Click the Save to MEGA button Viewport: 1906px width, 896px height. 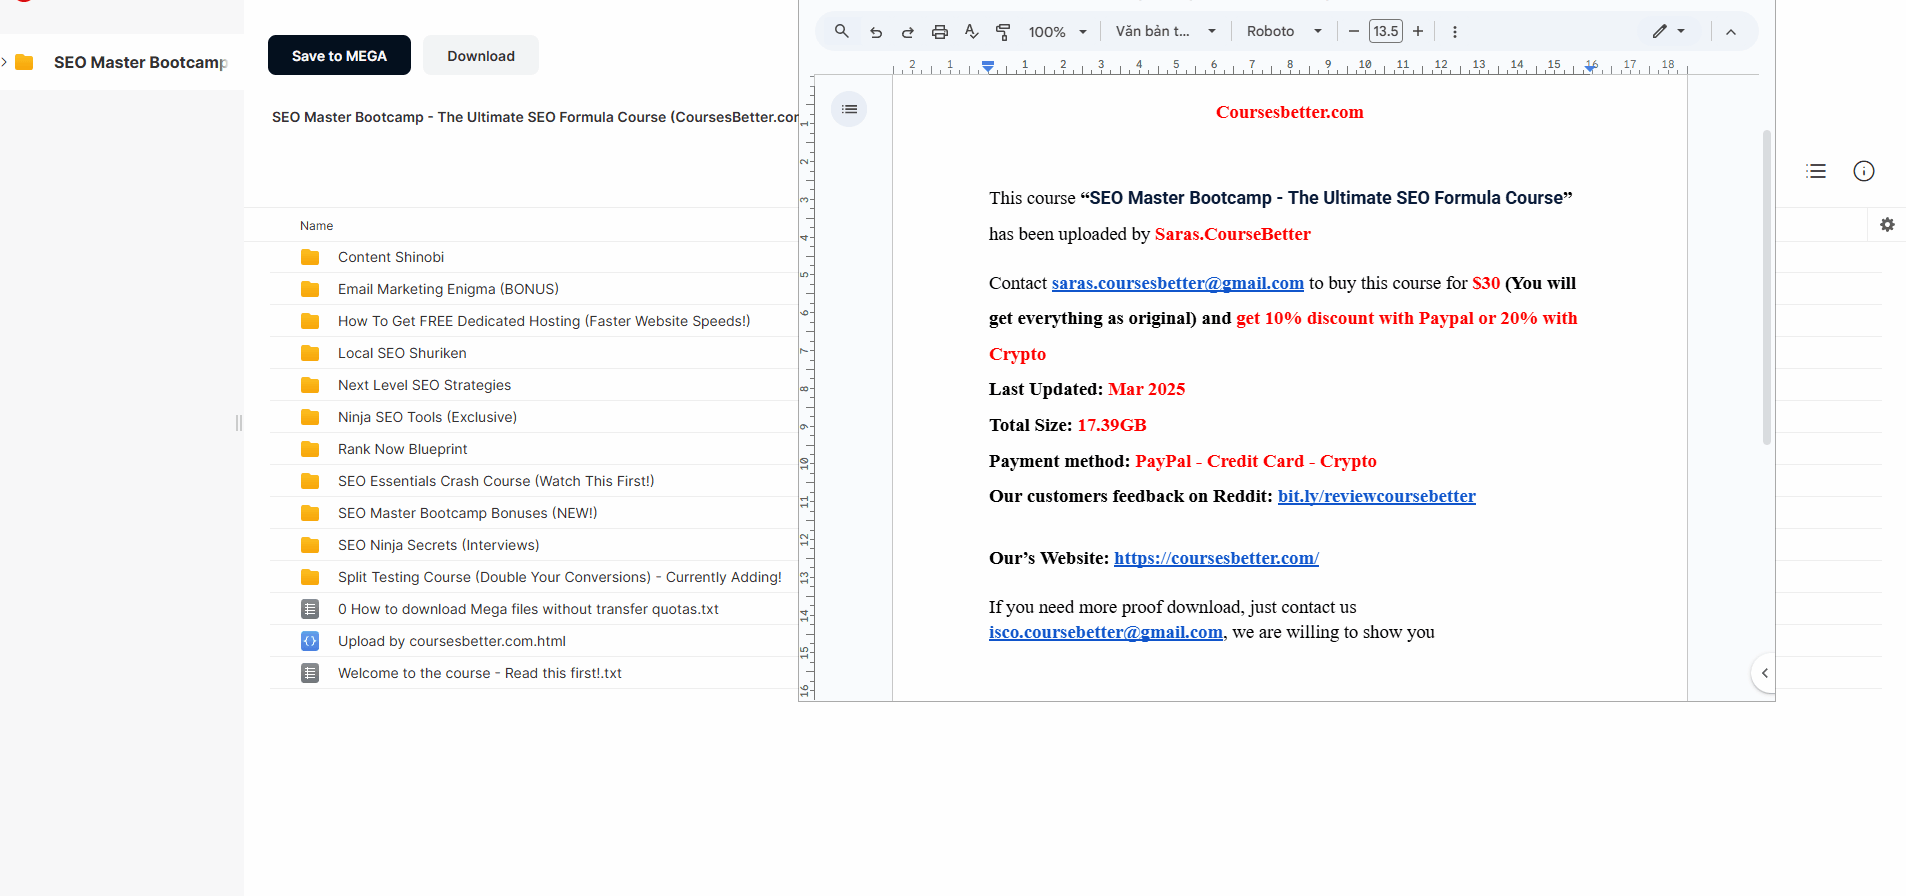(339, 56)
